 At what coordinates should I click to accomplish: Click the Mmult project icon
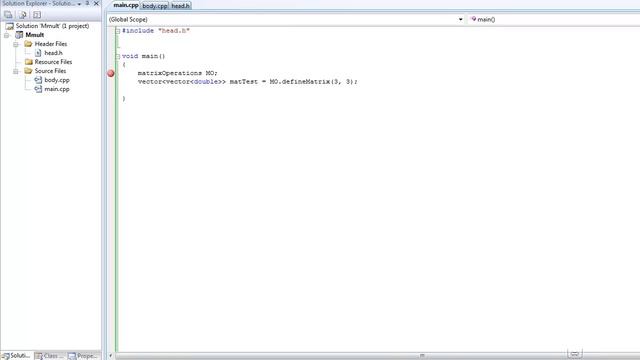point(19,35)
